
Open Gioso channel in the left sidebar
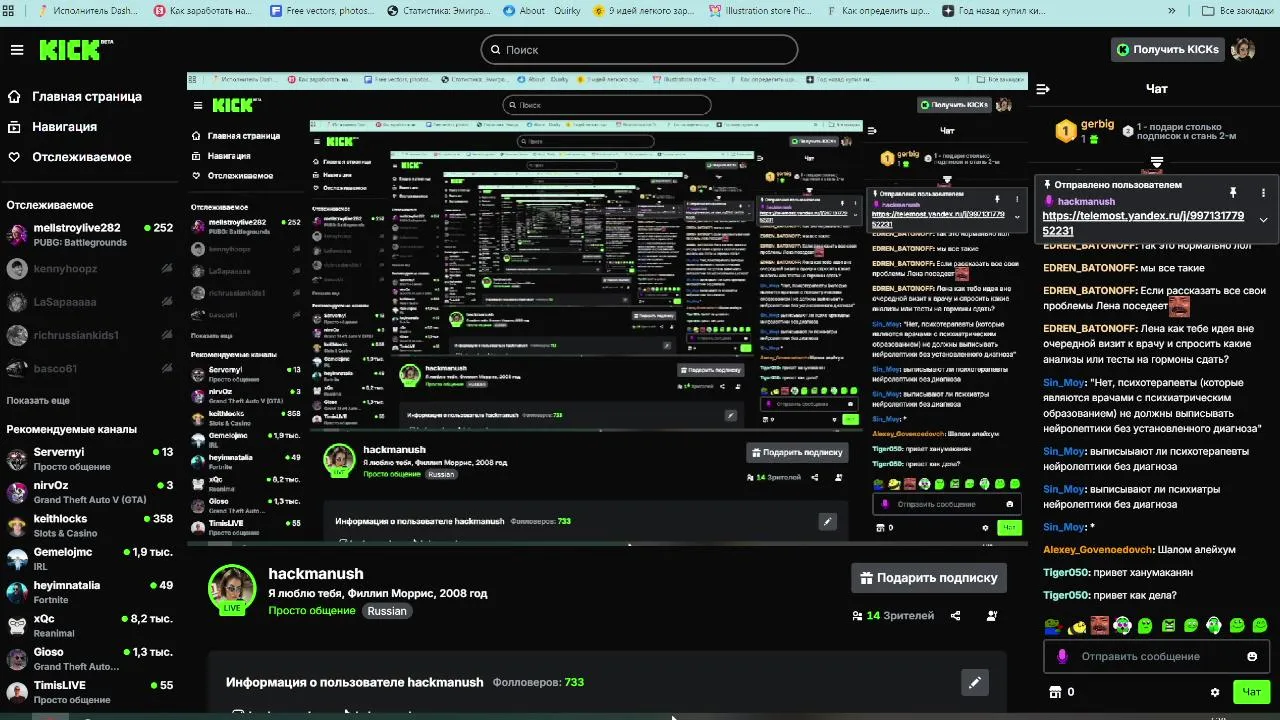point(90,659)
